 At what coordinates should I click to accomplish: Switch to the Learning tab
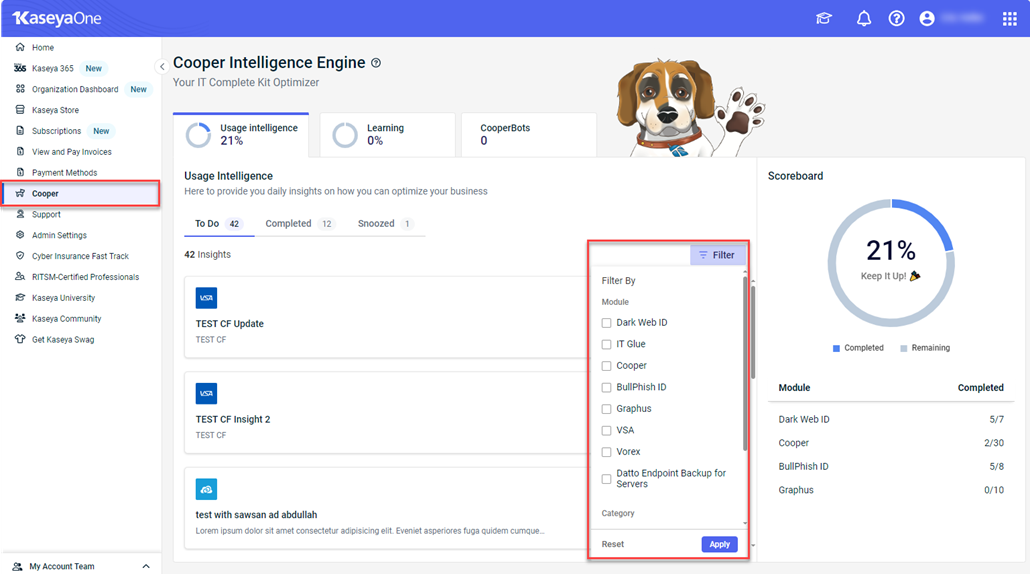388,135
